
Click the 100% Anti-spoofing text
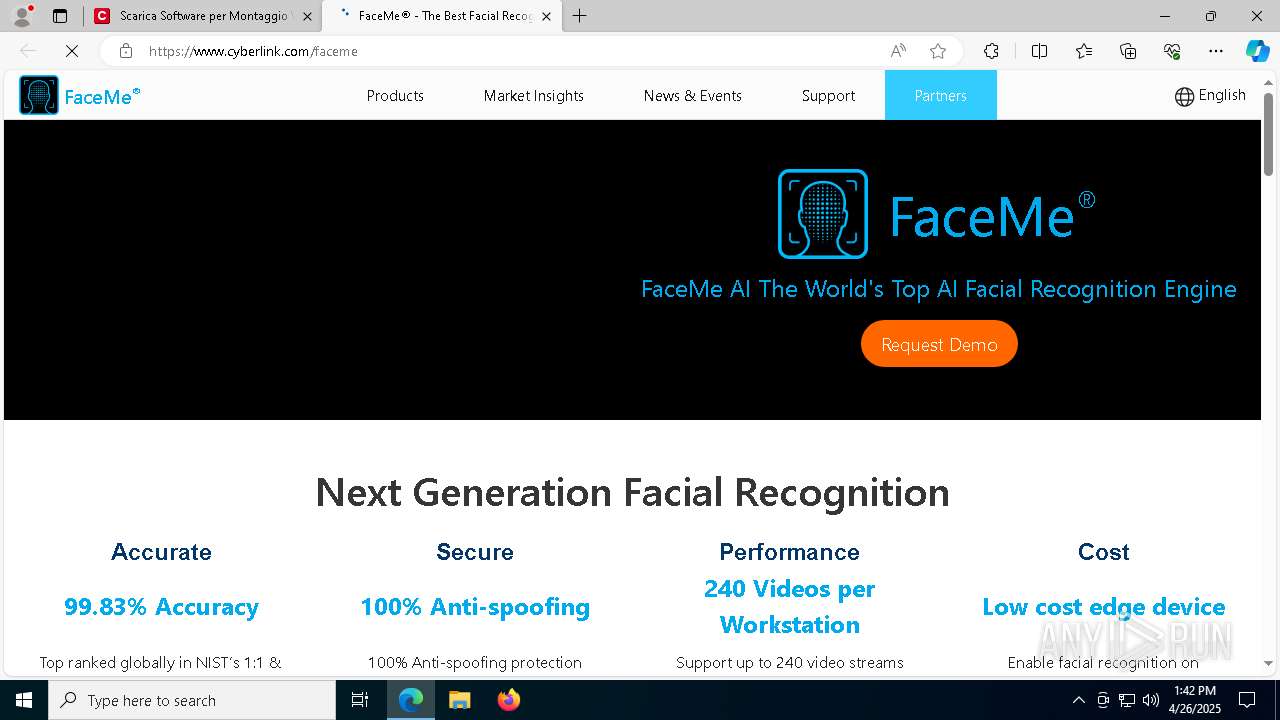tap(475, 607)
